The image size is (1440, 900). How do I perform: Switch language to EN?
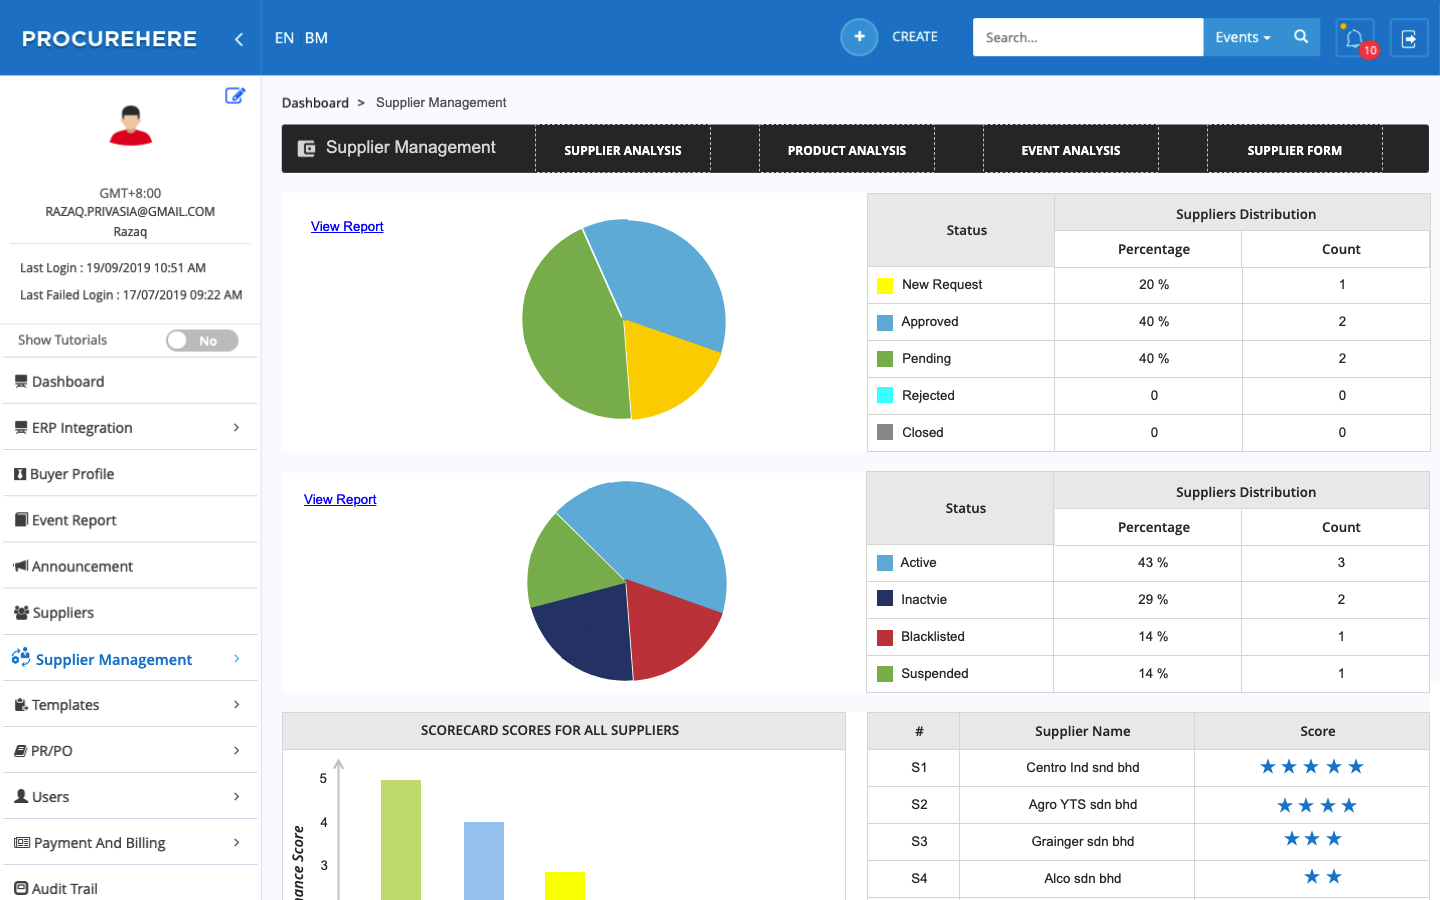(284, 38)
